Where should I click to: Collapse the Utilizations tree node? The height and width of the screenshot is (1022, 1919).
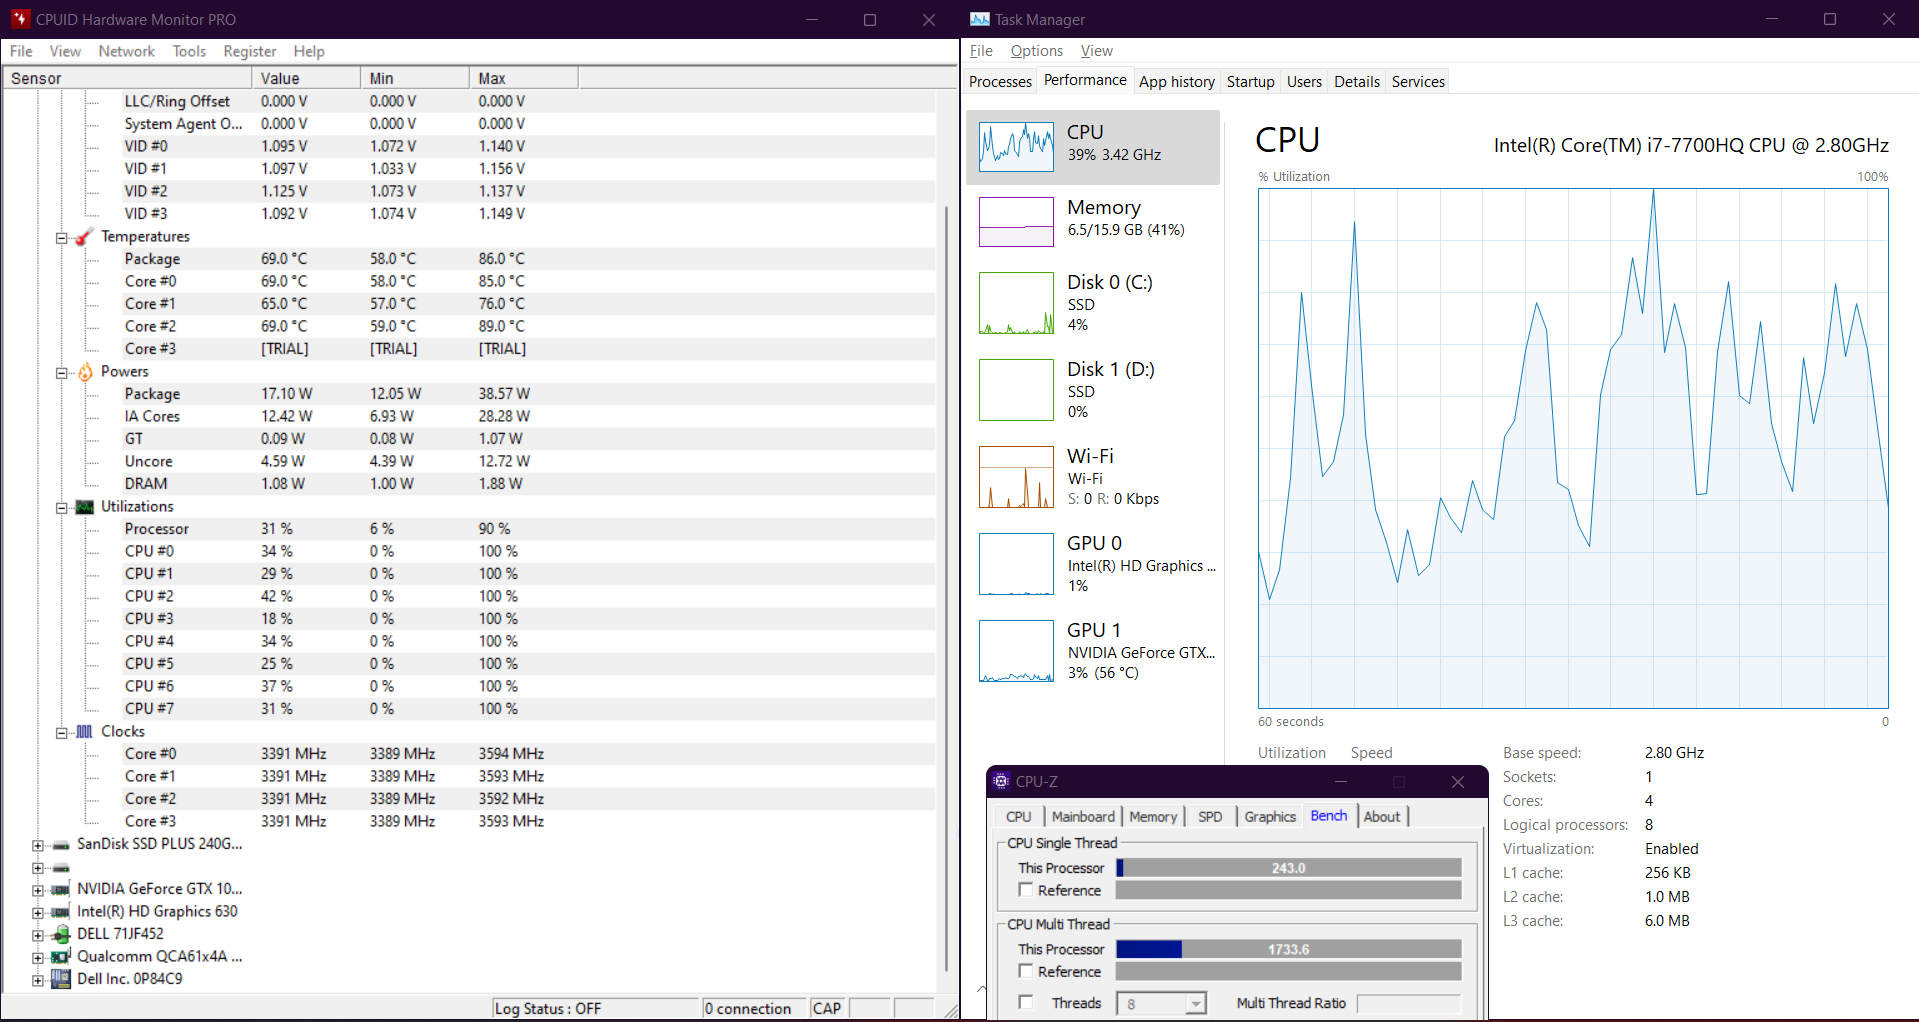61,508
